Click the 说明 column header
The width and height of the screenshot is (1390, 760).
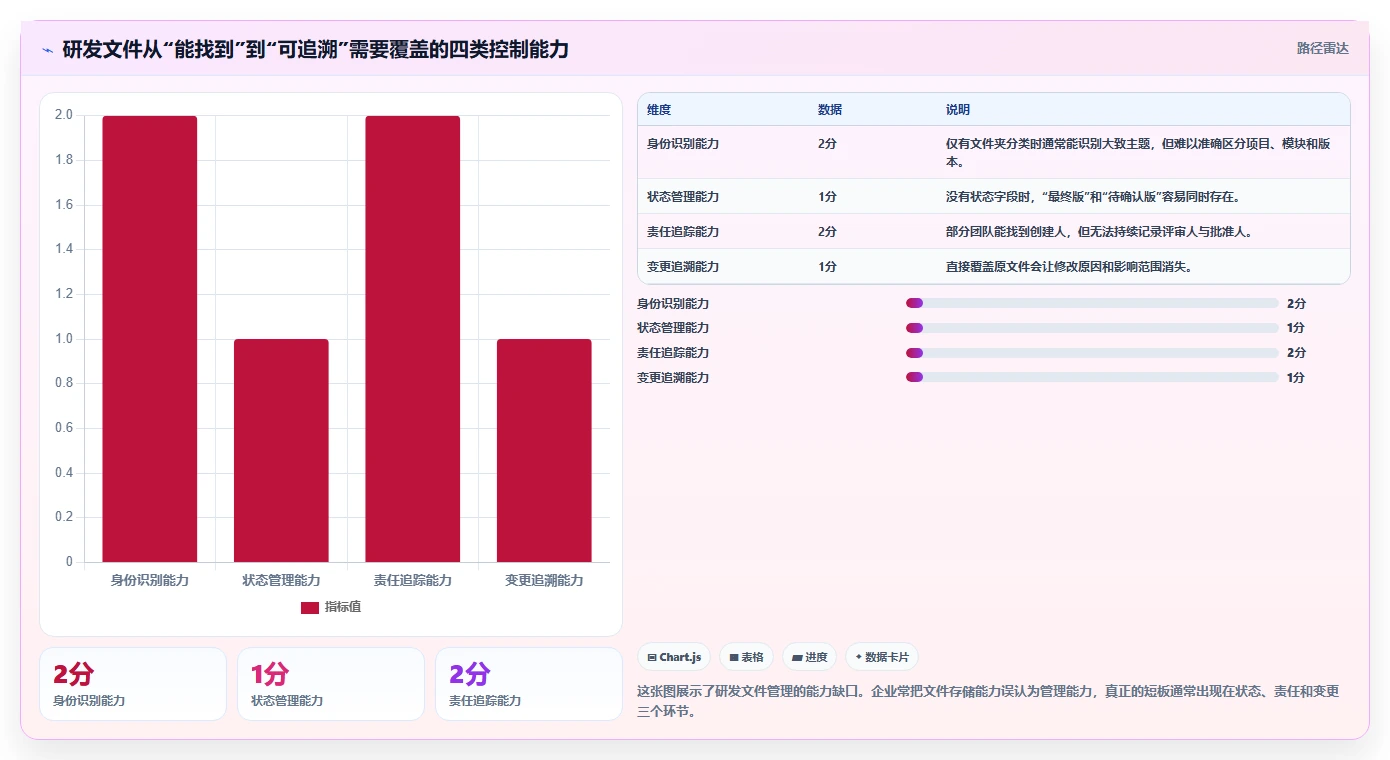click(x=958, y=109)
